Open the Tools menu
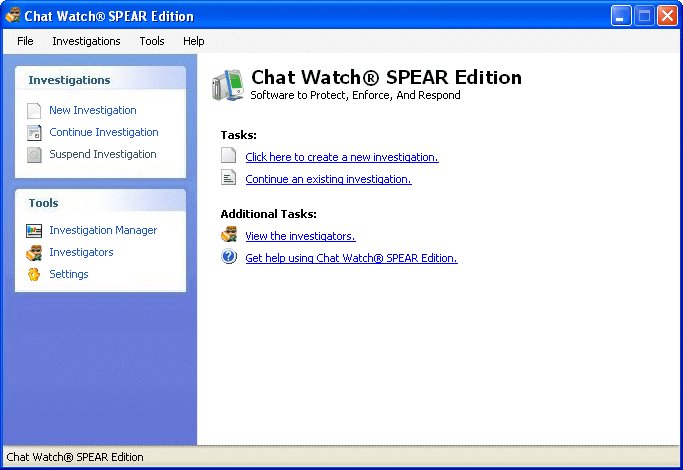Image resolution: width=683 pixels, height=470 pixels. pos(152,41)
